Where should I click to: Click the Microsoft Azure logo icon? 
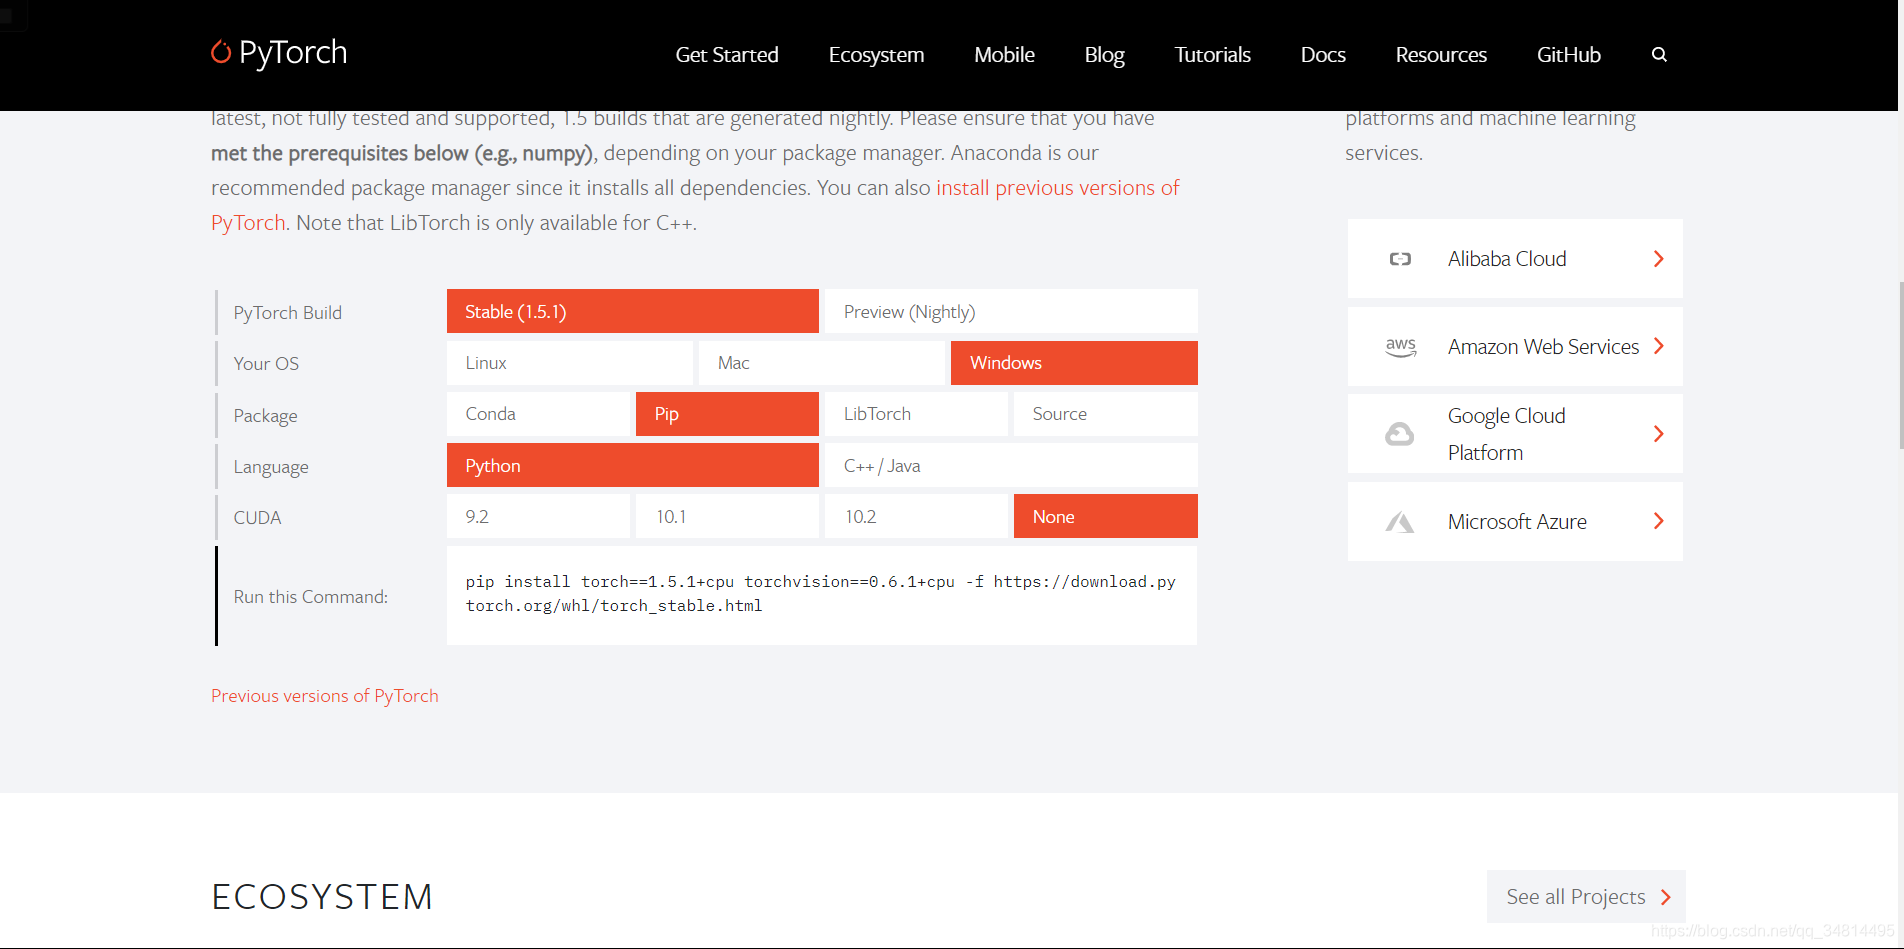coord(1399,522)
